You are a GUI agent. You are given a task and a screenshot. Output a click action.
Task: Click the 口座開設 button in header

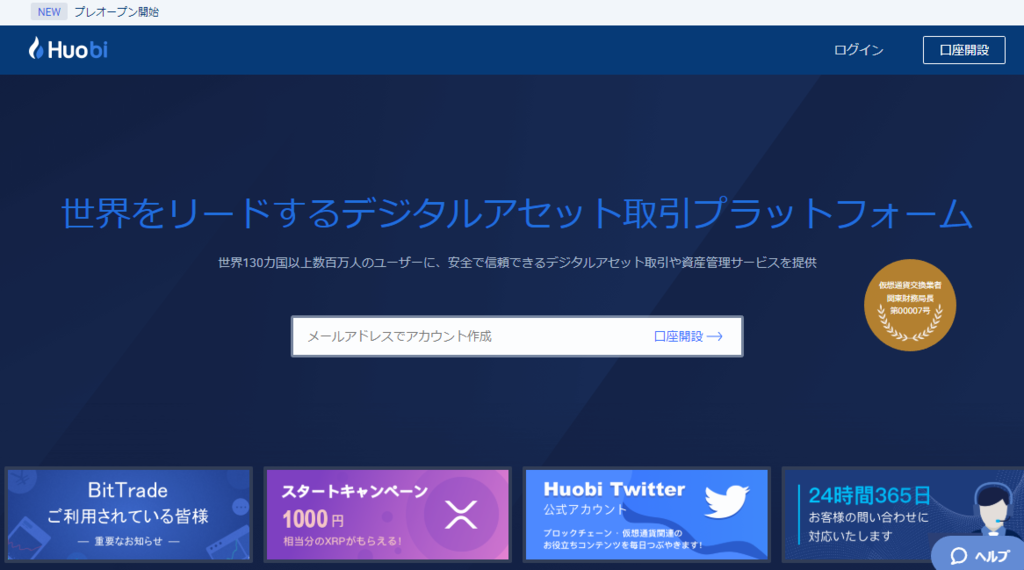(x=964, y=50)
